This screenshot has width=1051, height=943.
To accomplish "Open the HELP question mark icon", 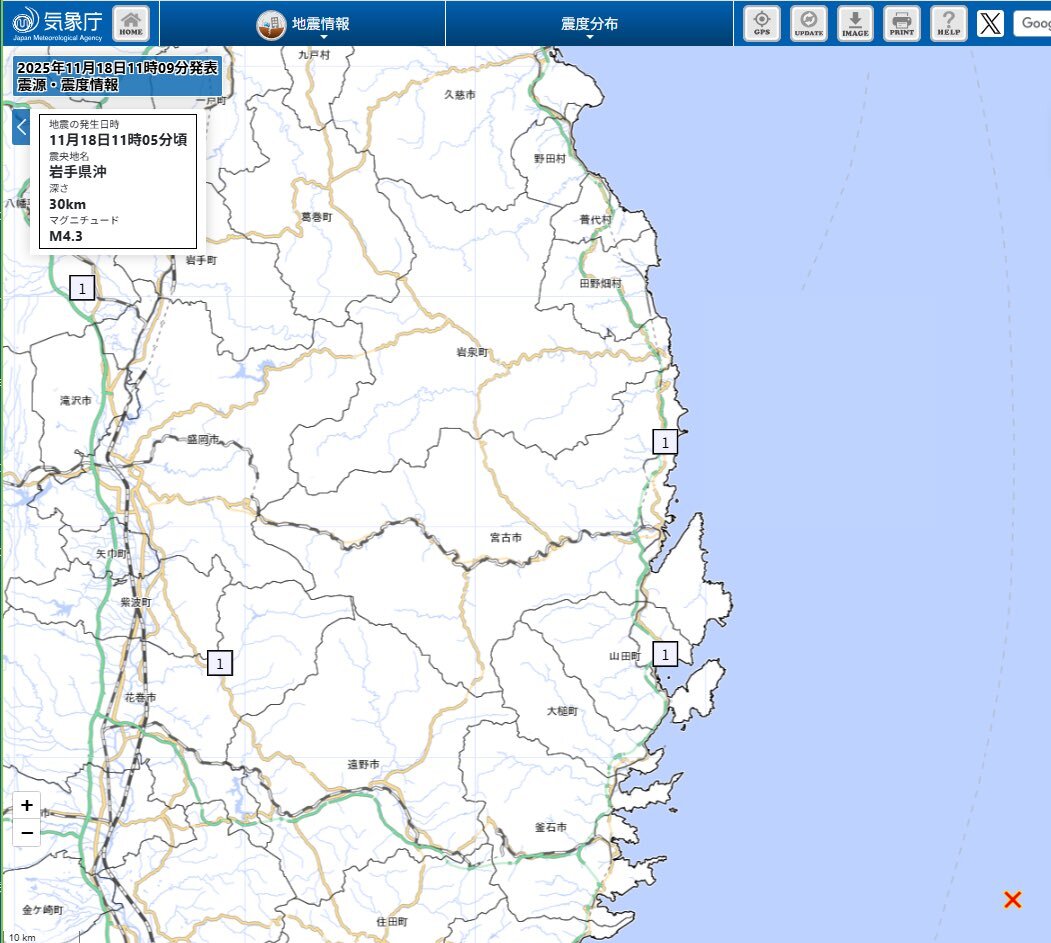I will point(948,23).
